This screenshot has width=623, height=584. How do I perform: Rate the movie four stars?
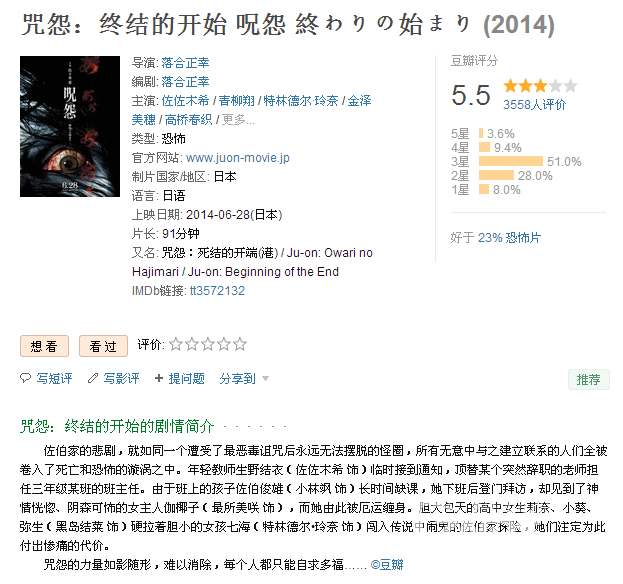(224, 344)
